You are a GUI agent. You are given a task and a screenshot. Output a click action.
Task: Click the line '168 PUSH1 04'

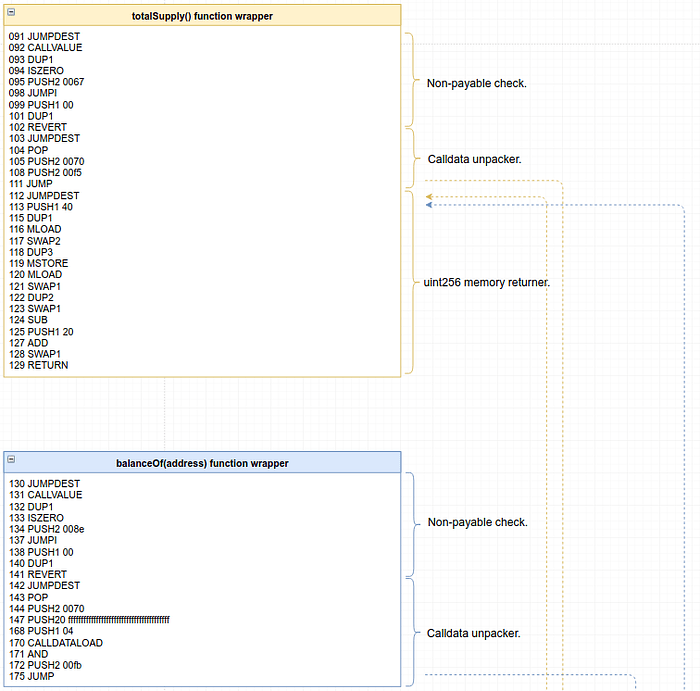(41, 631)
